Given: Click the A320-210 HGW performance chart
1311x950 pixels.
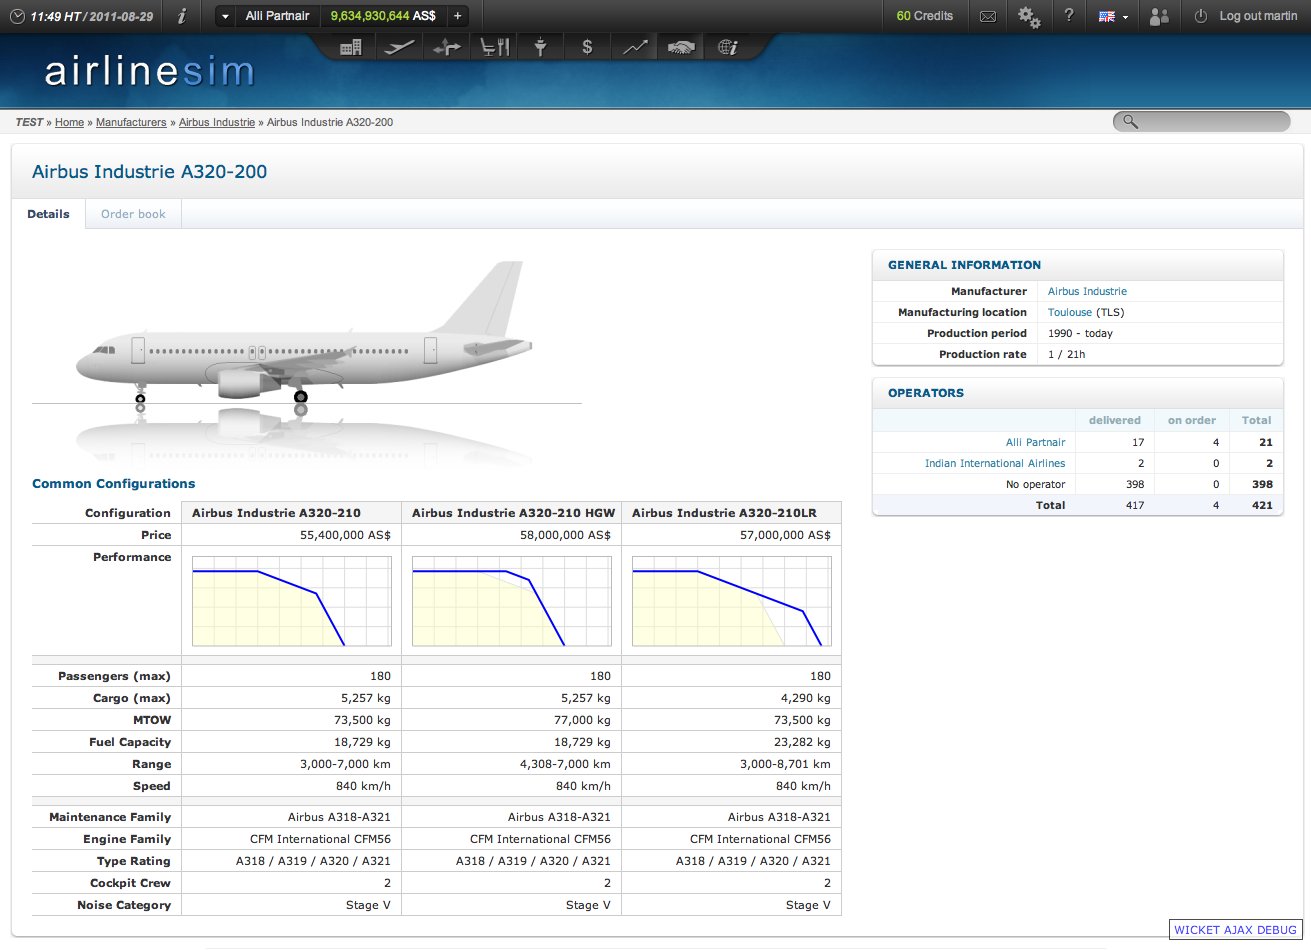Looking at the screenshot, I should pos(512,601).
